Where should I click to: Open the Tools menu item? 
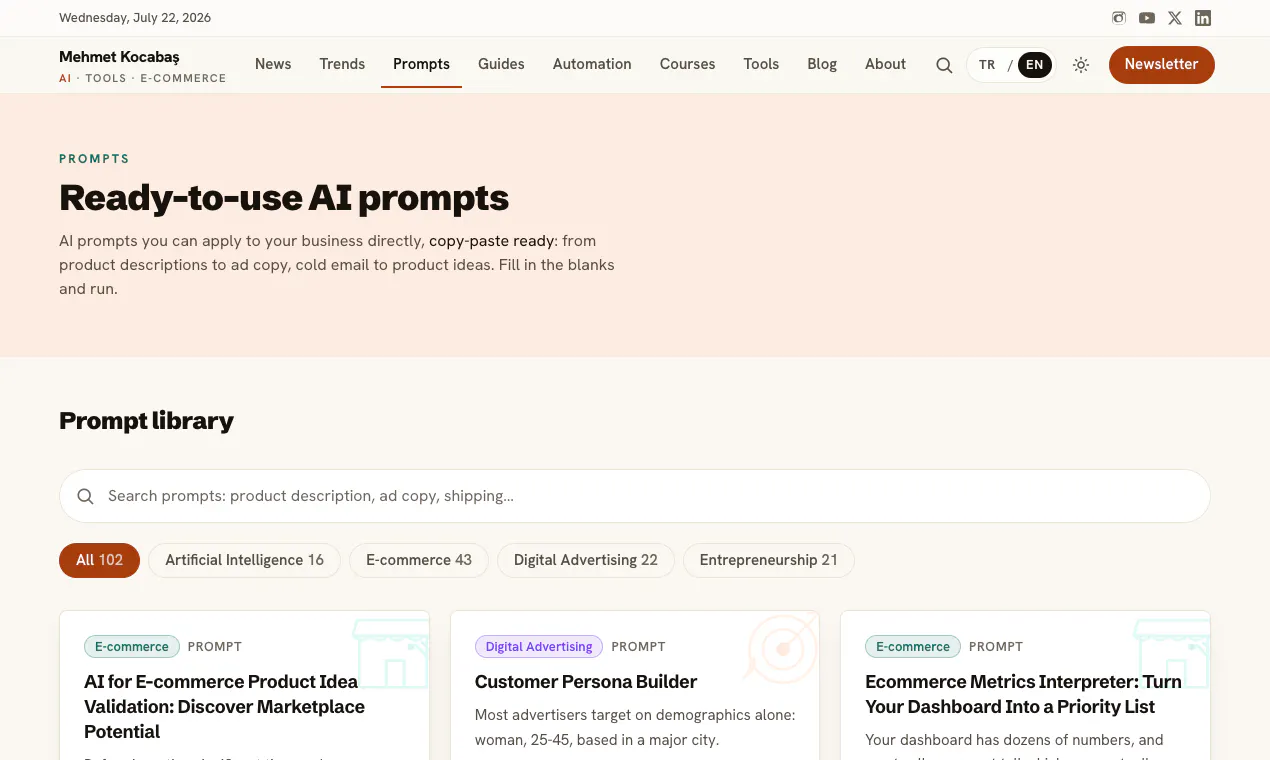761,64
